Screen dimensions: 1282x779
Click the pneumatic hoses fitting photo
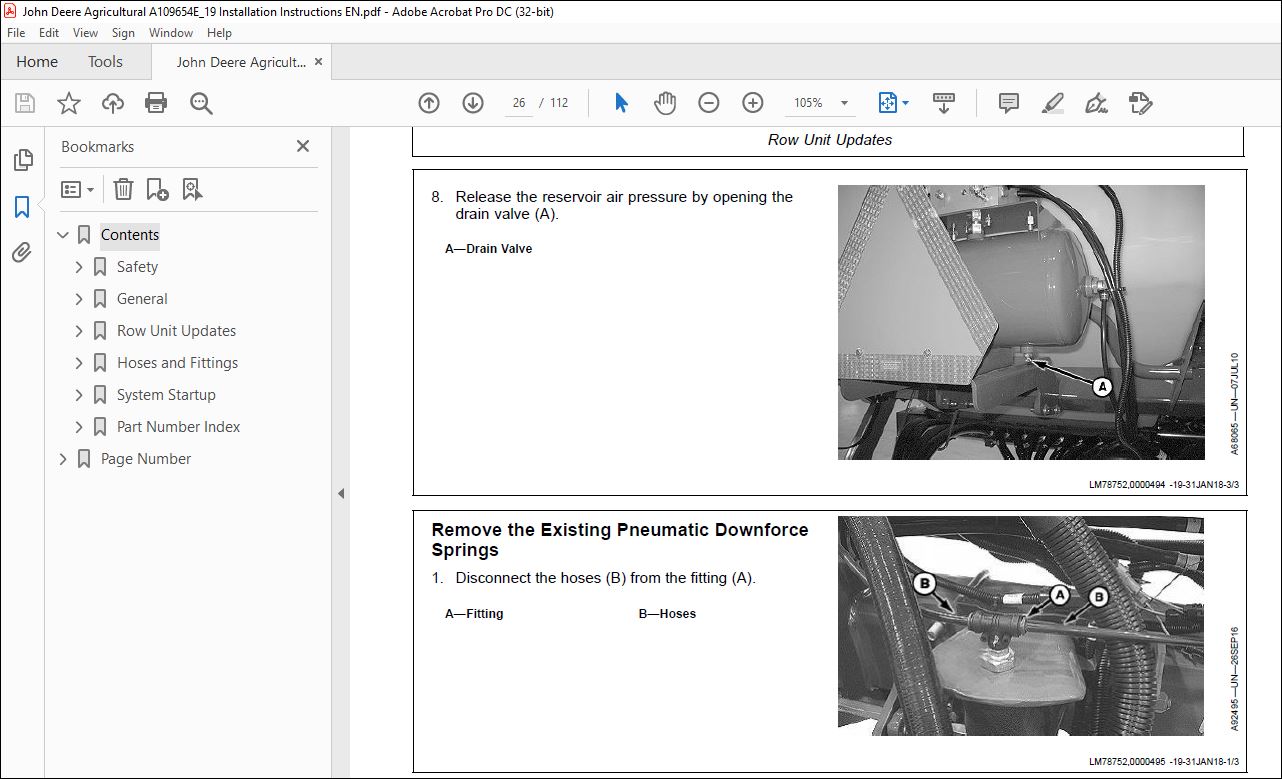(1021, 626)
